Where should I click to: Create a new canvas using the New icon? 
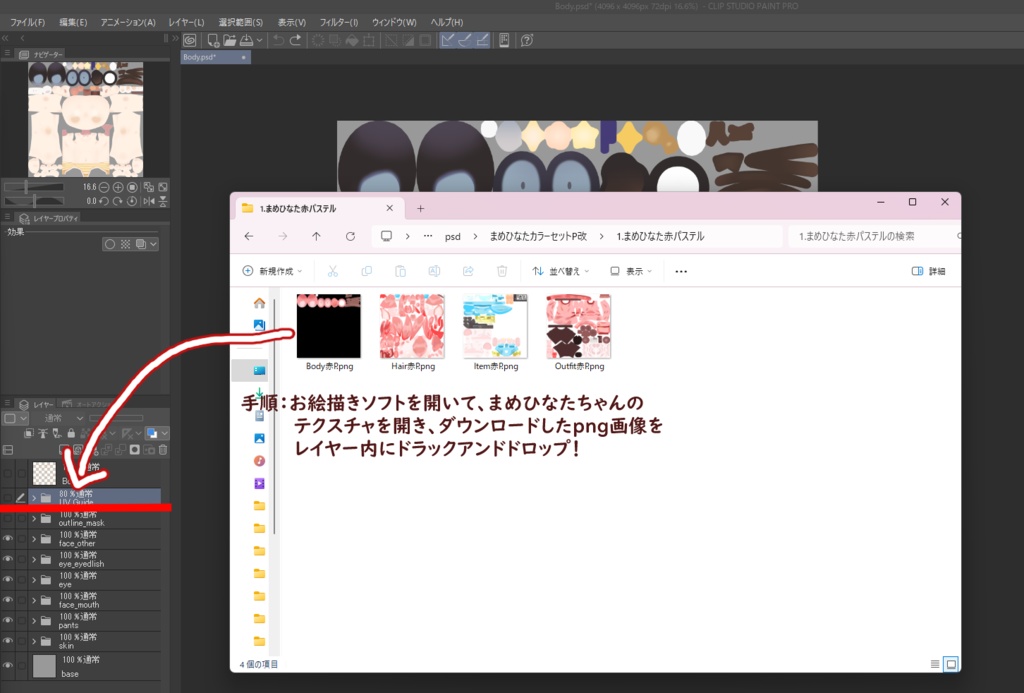(x=213, y=41)
